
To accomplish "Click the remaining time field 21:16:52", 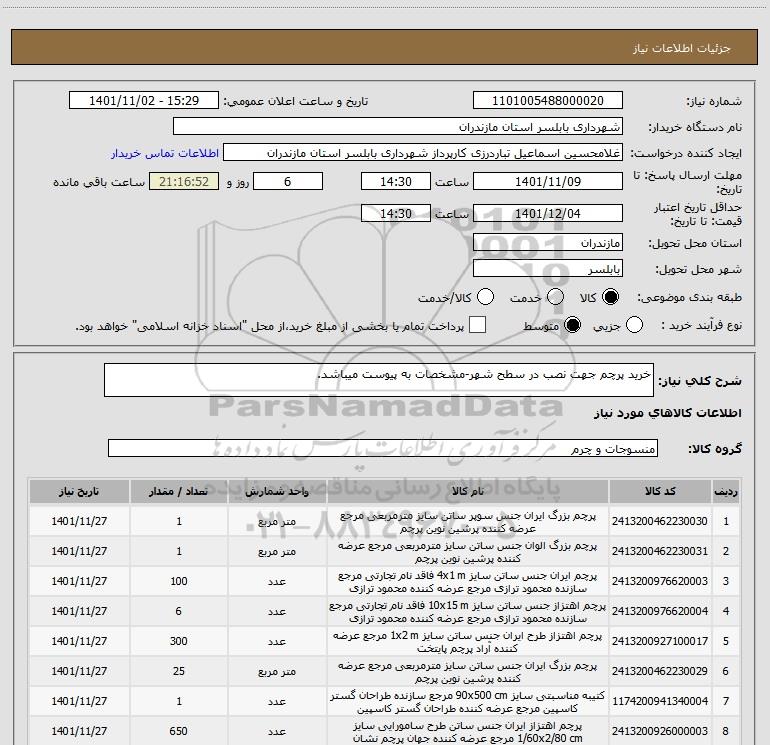I will pyautogui.click(x=184, y=181).
